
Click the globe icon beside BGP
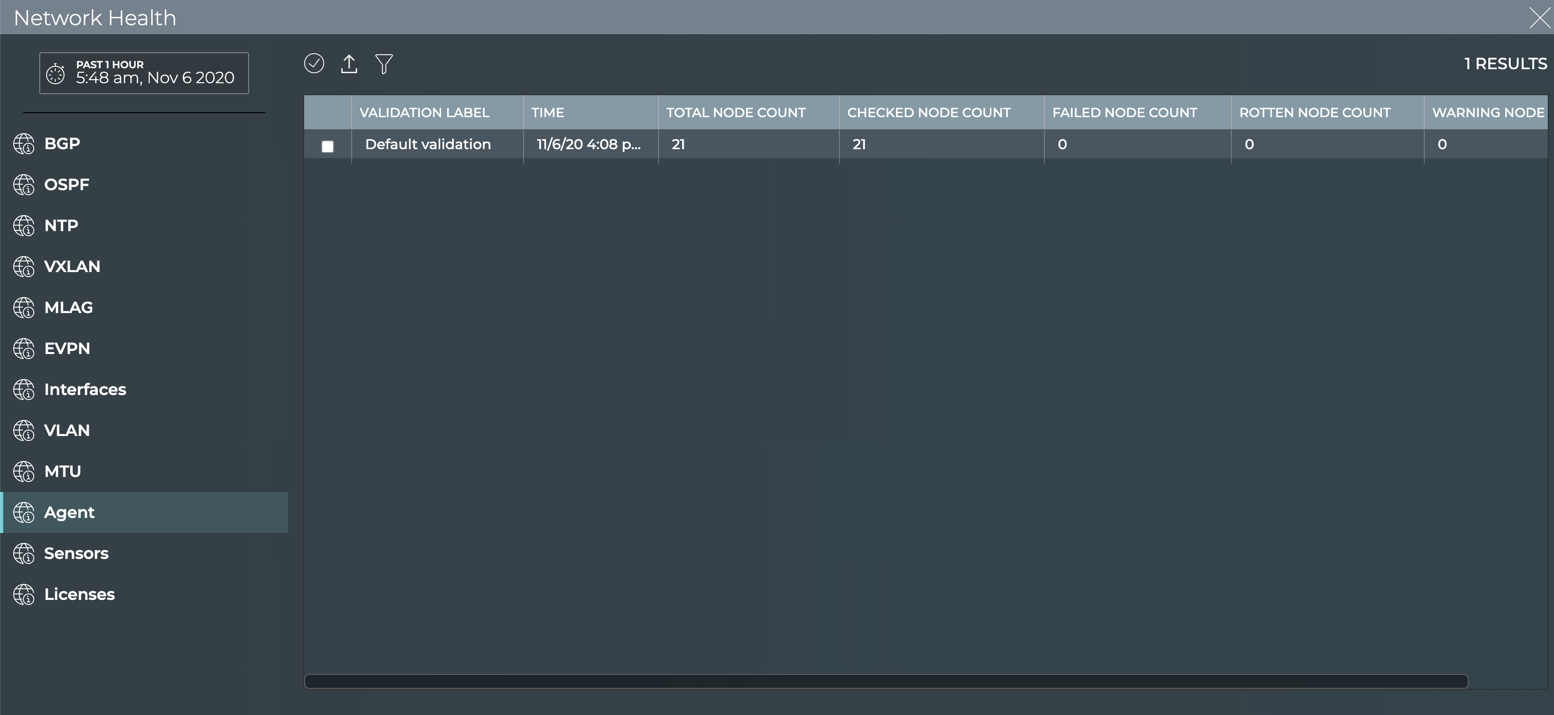[x=24, y=144]
